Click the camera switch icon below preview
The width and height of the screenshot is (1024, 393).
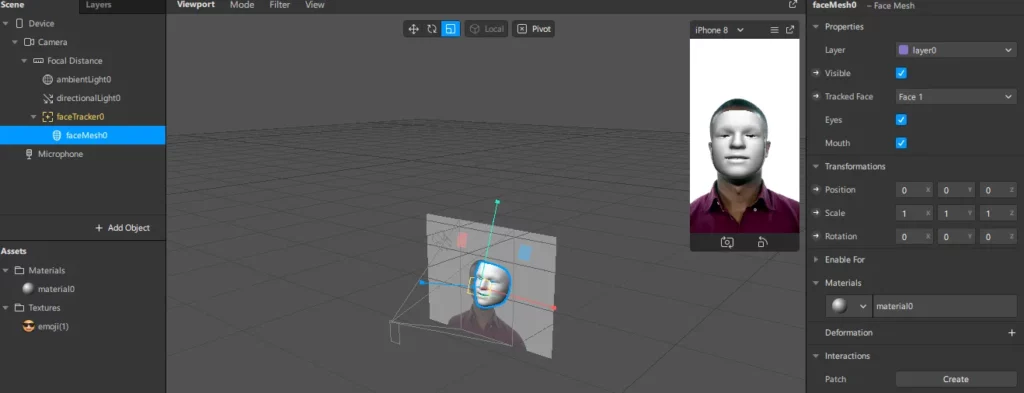point(727,242)
